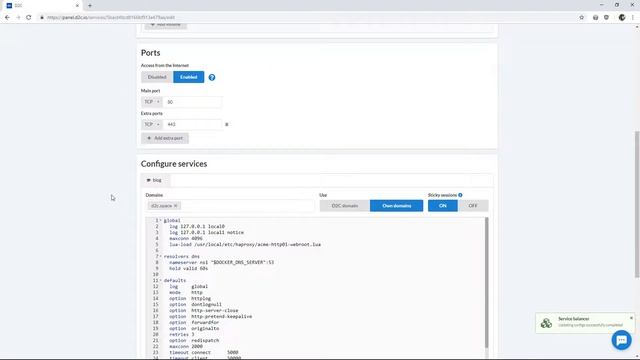Screen dimensions: 640x360
Task: Focus the Main port number field
Action: tap(192, 102)
